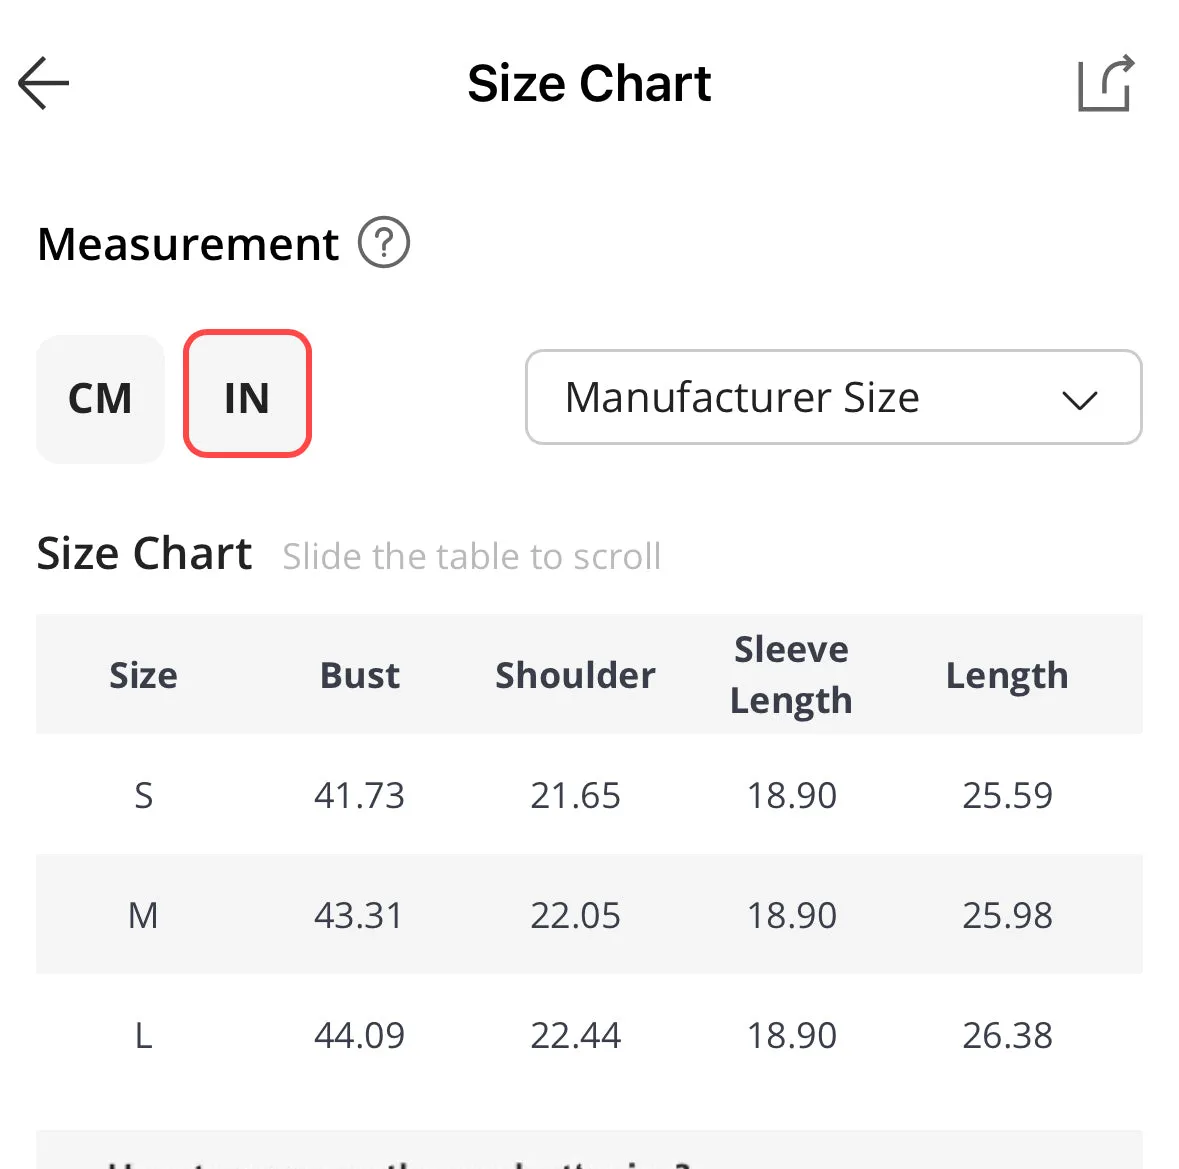Tap the Shoulder column header
This screenshot has height=1169, width=1179.
tap(575, 675)
